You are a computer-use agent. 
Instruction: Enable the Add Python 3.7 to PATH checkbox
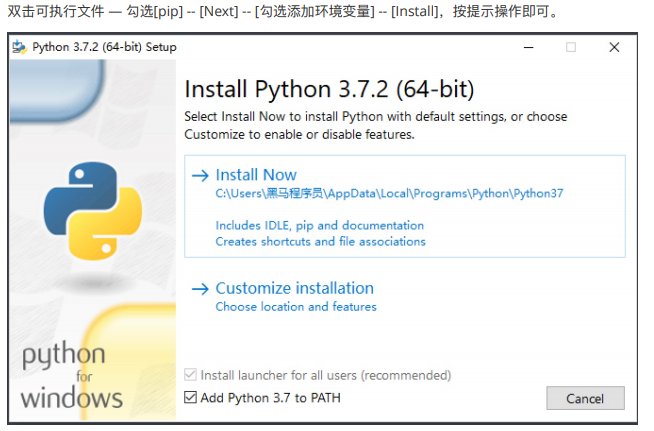click(191, 398)
